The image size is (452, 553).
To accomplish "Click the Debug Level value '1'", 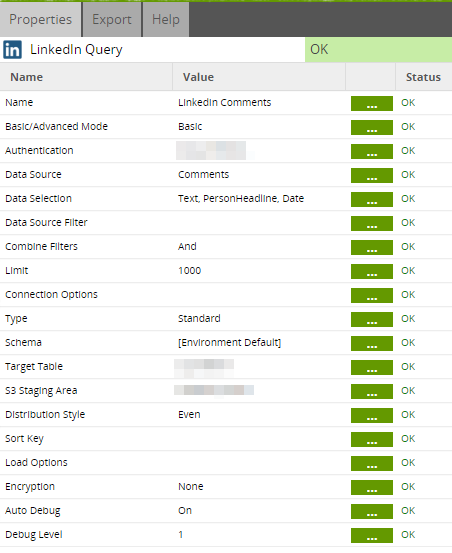I will pos(181,534).
